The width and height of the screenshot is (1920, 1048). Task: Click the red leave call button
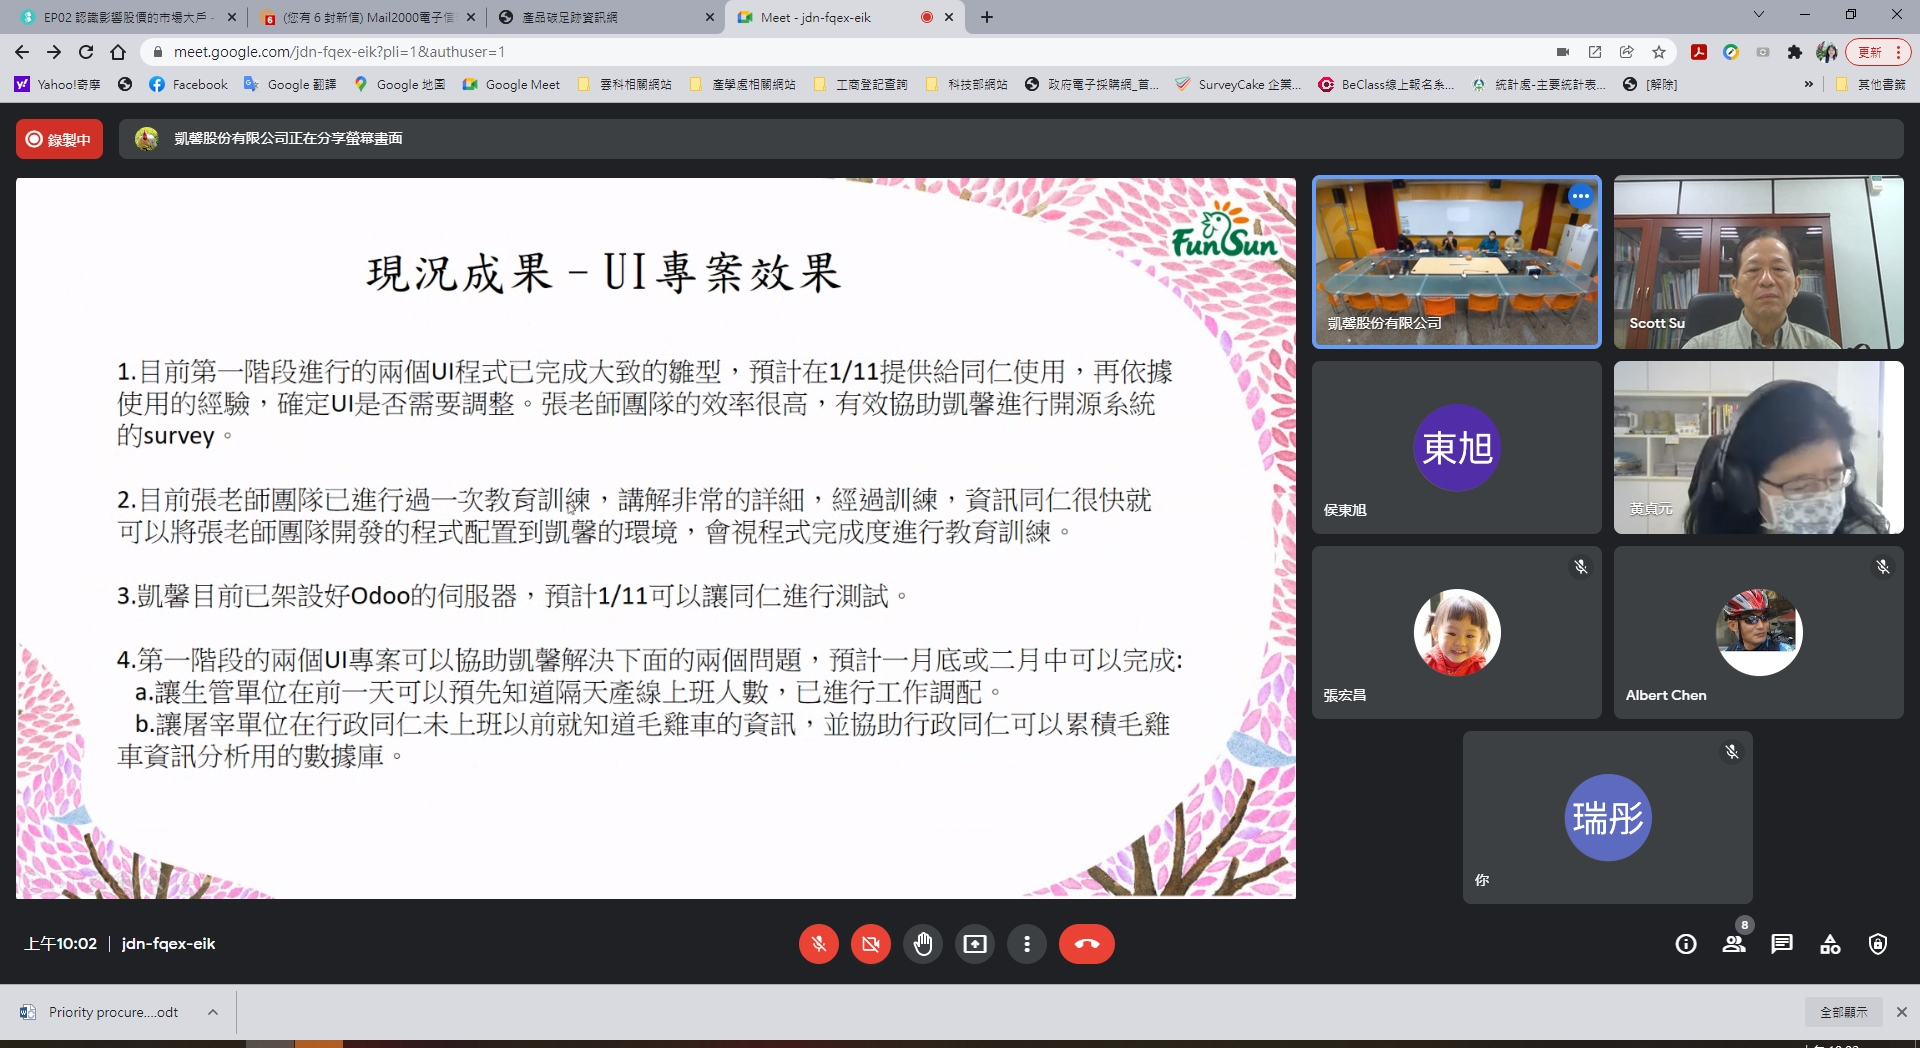(1086, 944)
